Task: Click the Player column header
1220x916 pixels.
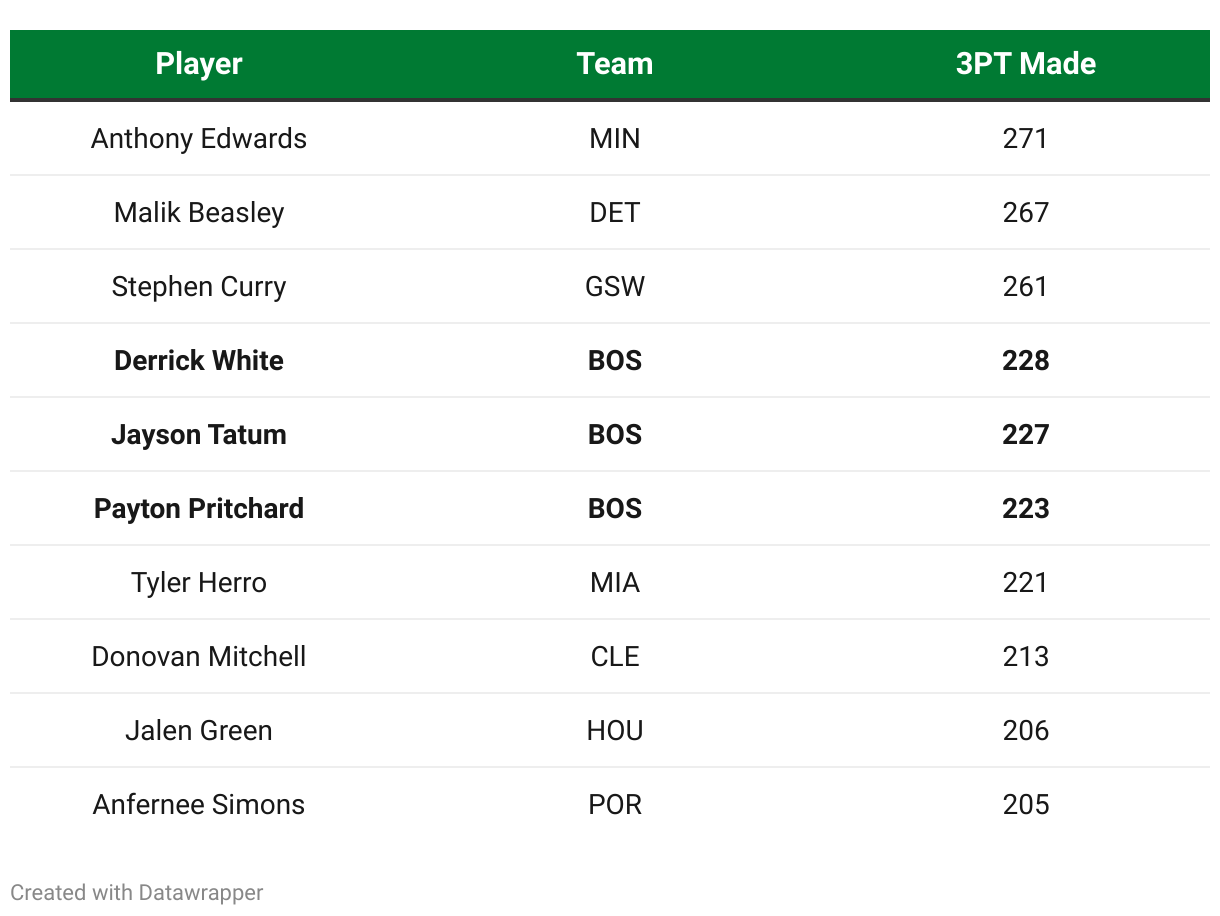Action: pyautogui.click(x=199, y=64)
